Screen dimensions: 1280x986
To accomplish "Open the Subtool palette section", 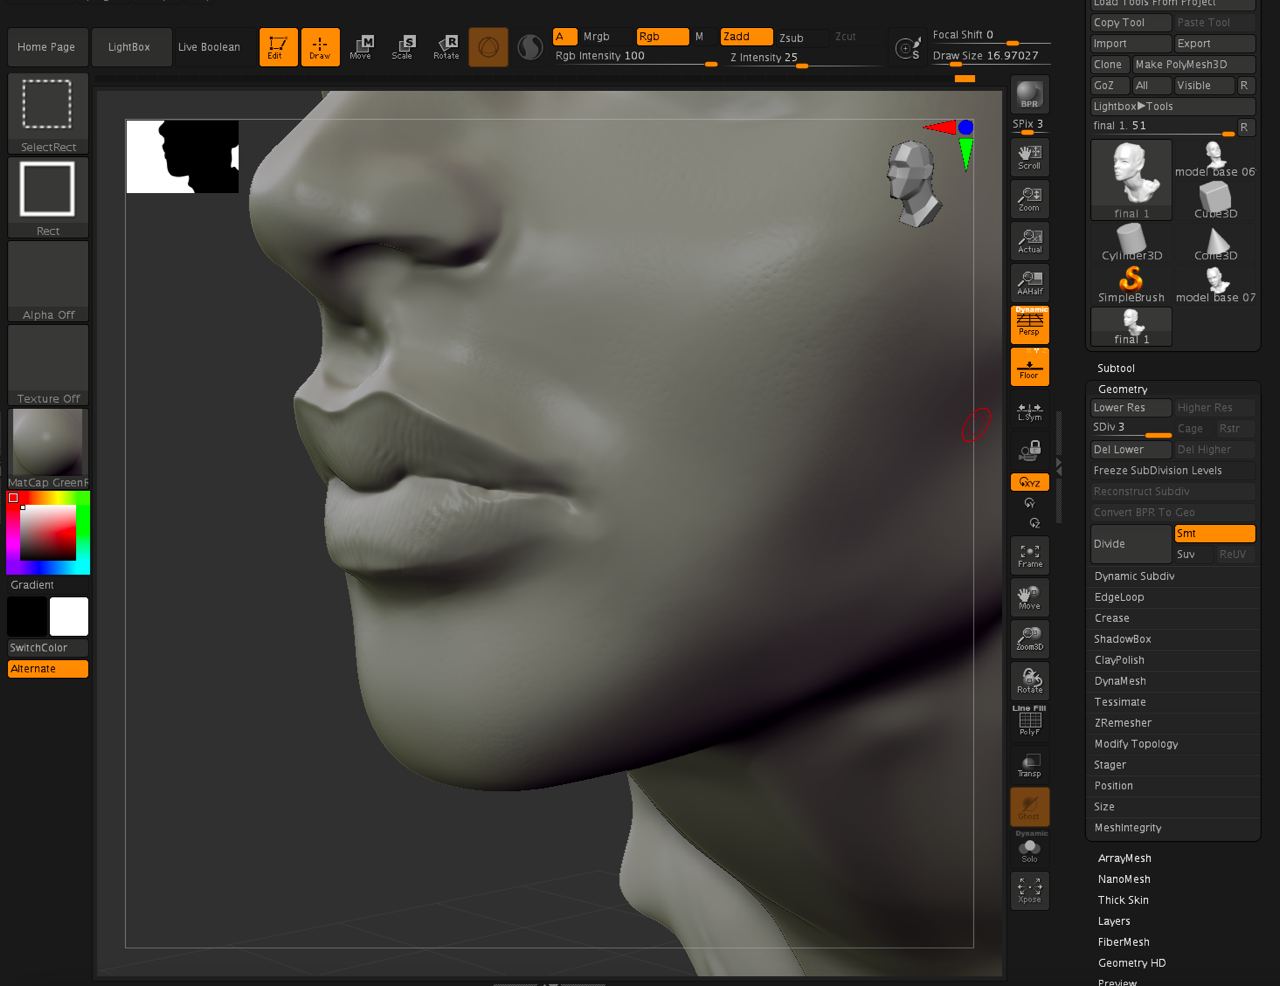I will click(x=1116, y=368).
